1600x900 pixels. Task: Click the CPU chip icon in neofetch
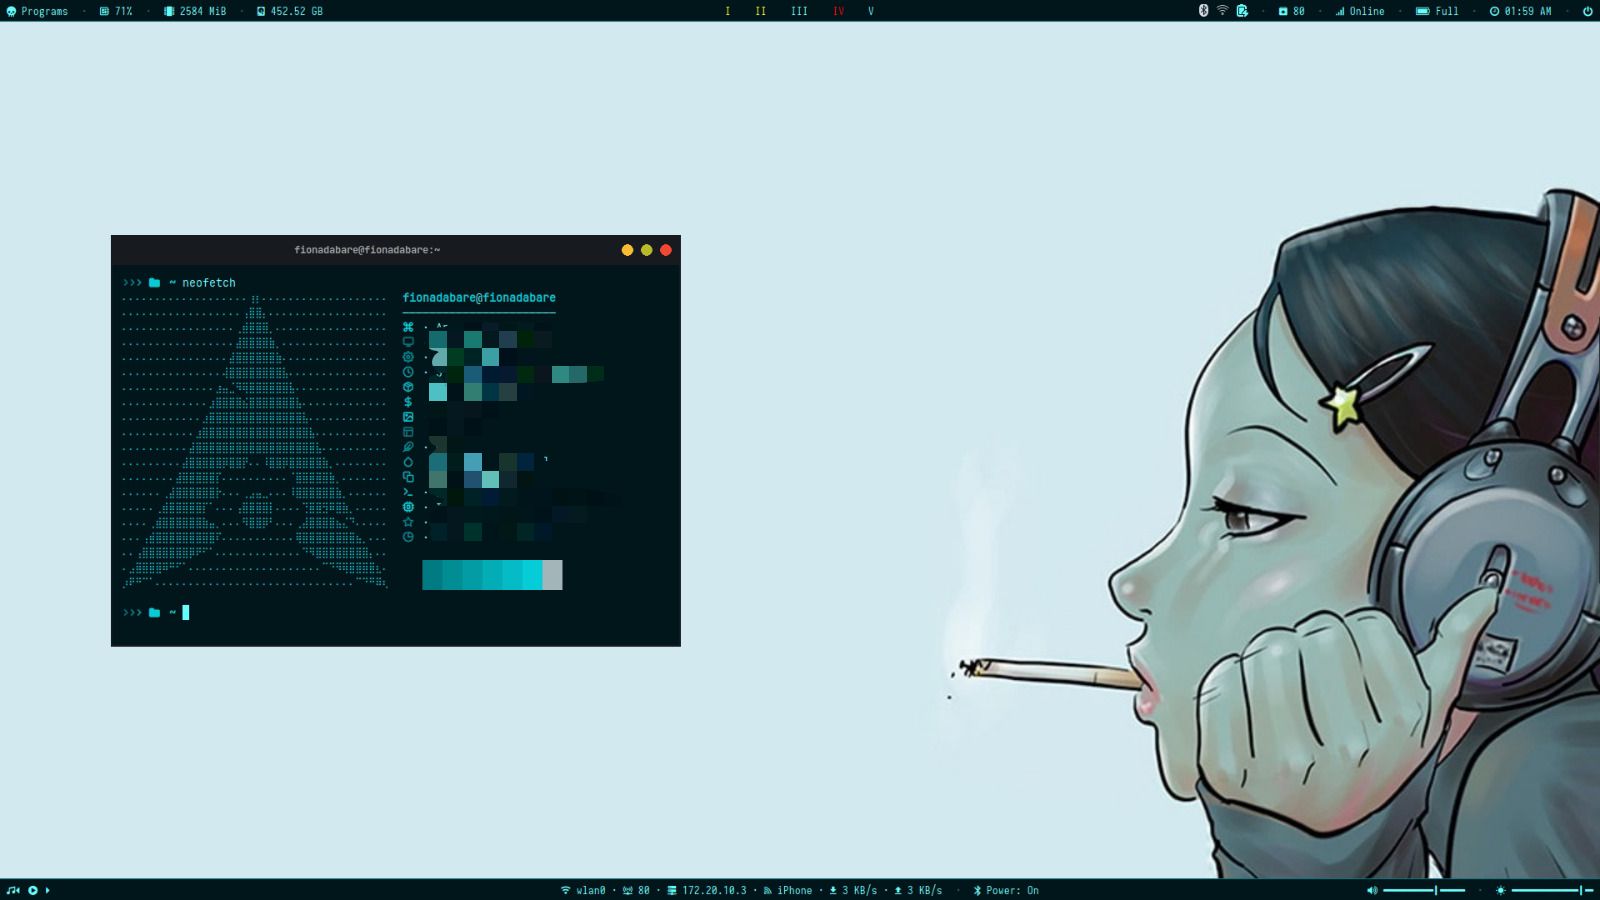408,507
